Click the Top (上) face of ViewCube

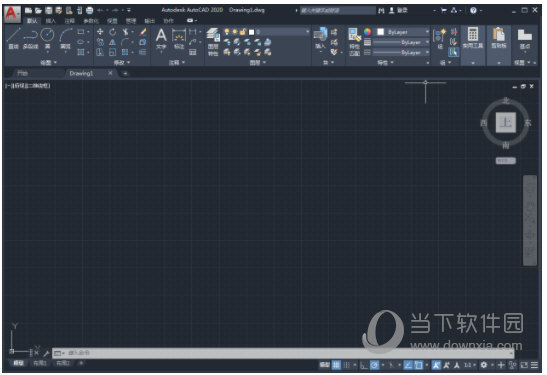505,122
